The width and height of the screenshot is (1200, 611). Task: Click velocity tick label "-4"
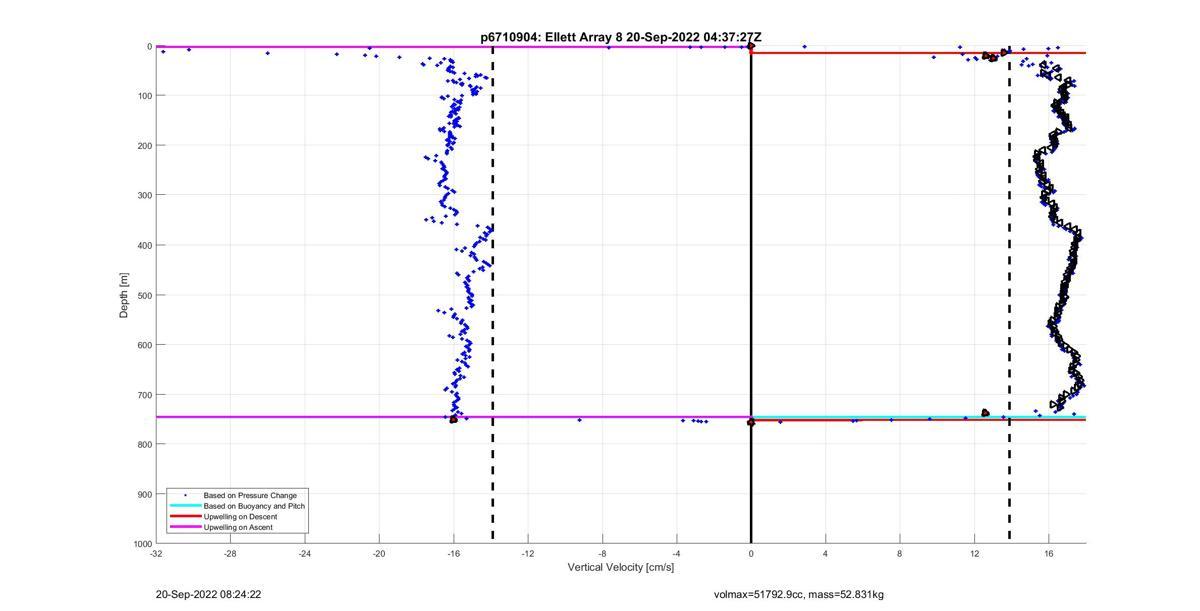[x=676, y=553]
